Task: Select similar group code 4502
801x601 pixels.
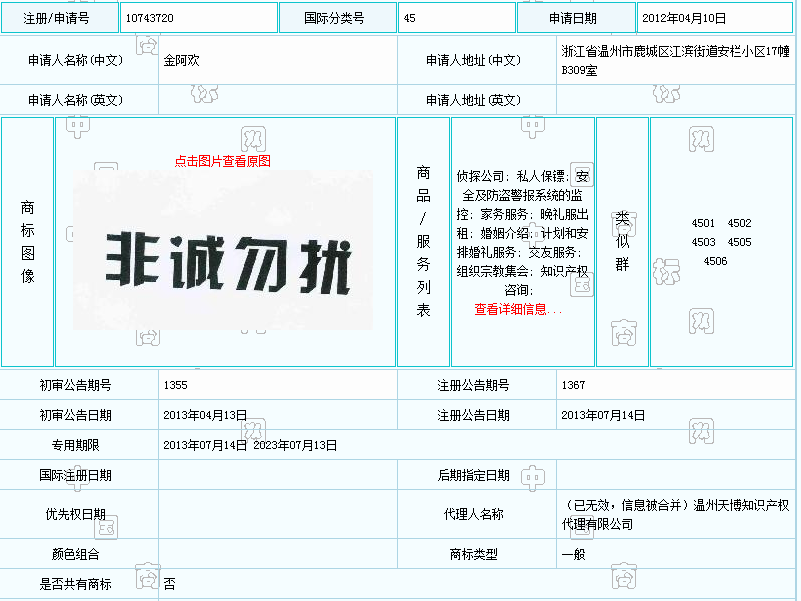Action: point(739,224)
